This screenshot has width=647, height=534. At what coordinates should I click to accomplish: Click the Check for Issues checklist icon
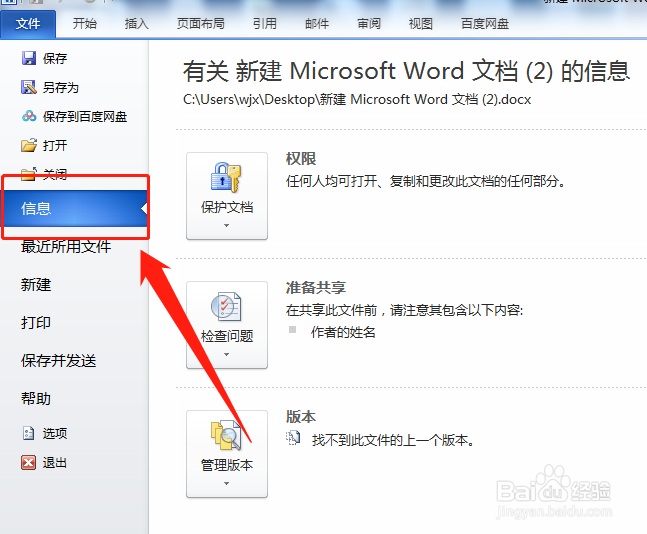[226, 307]
